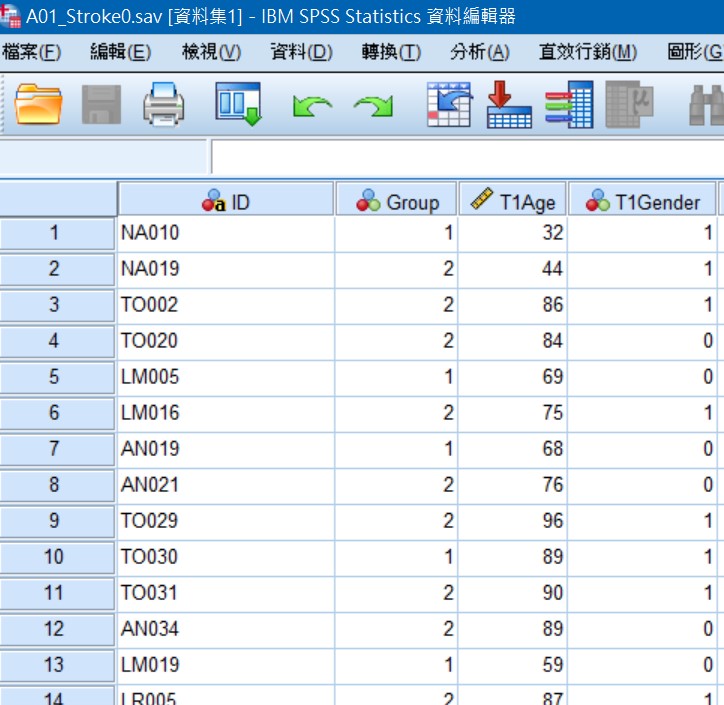Viewport: 724px width, 705px height.
Task: Open the Variables info icon
Action: (569, 104)
